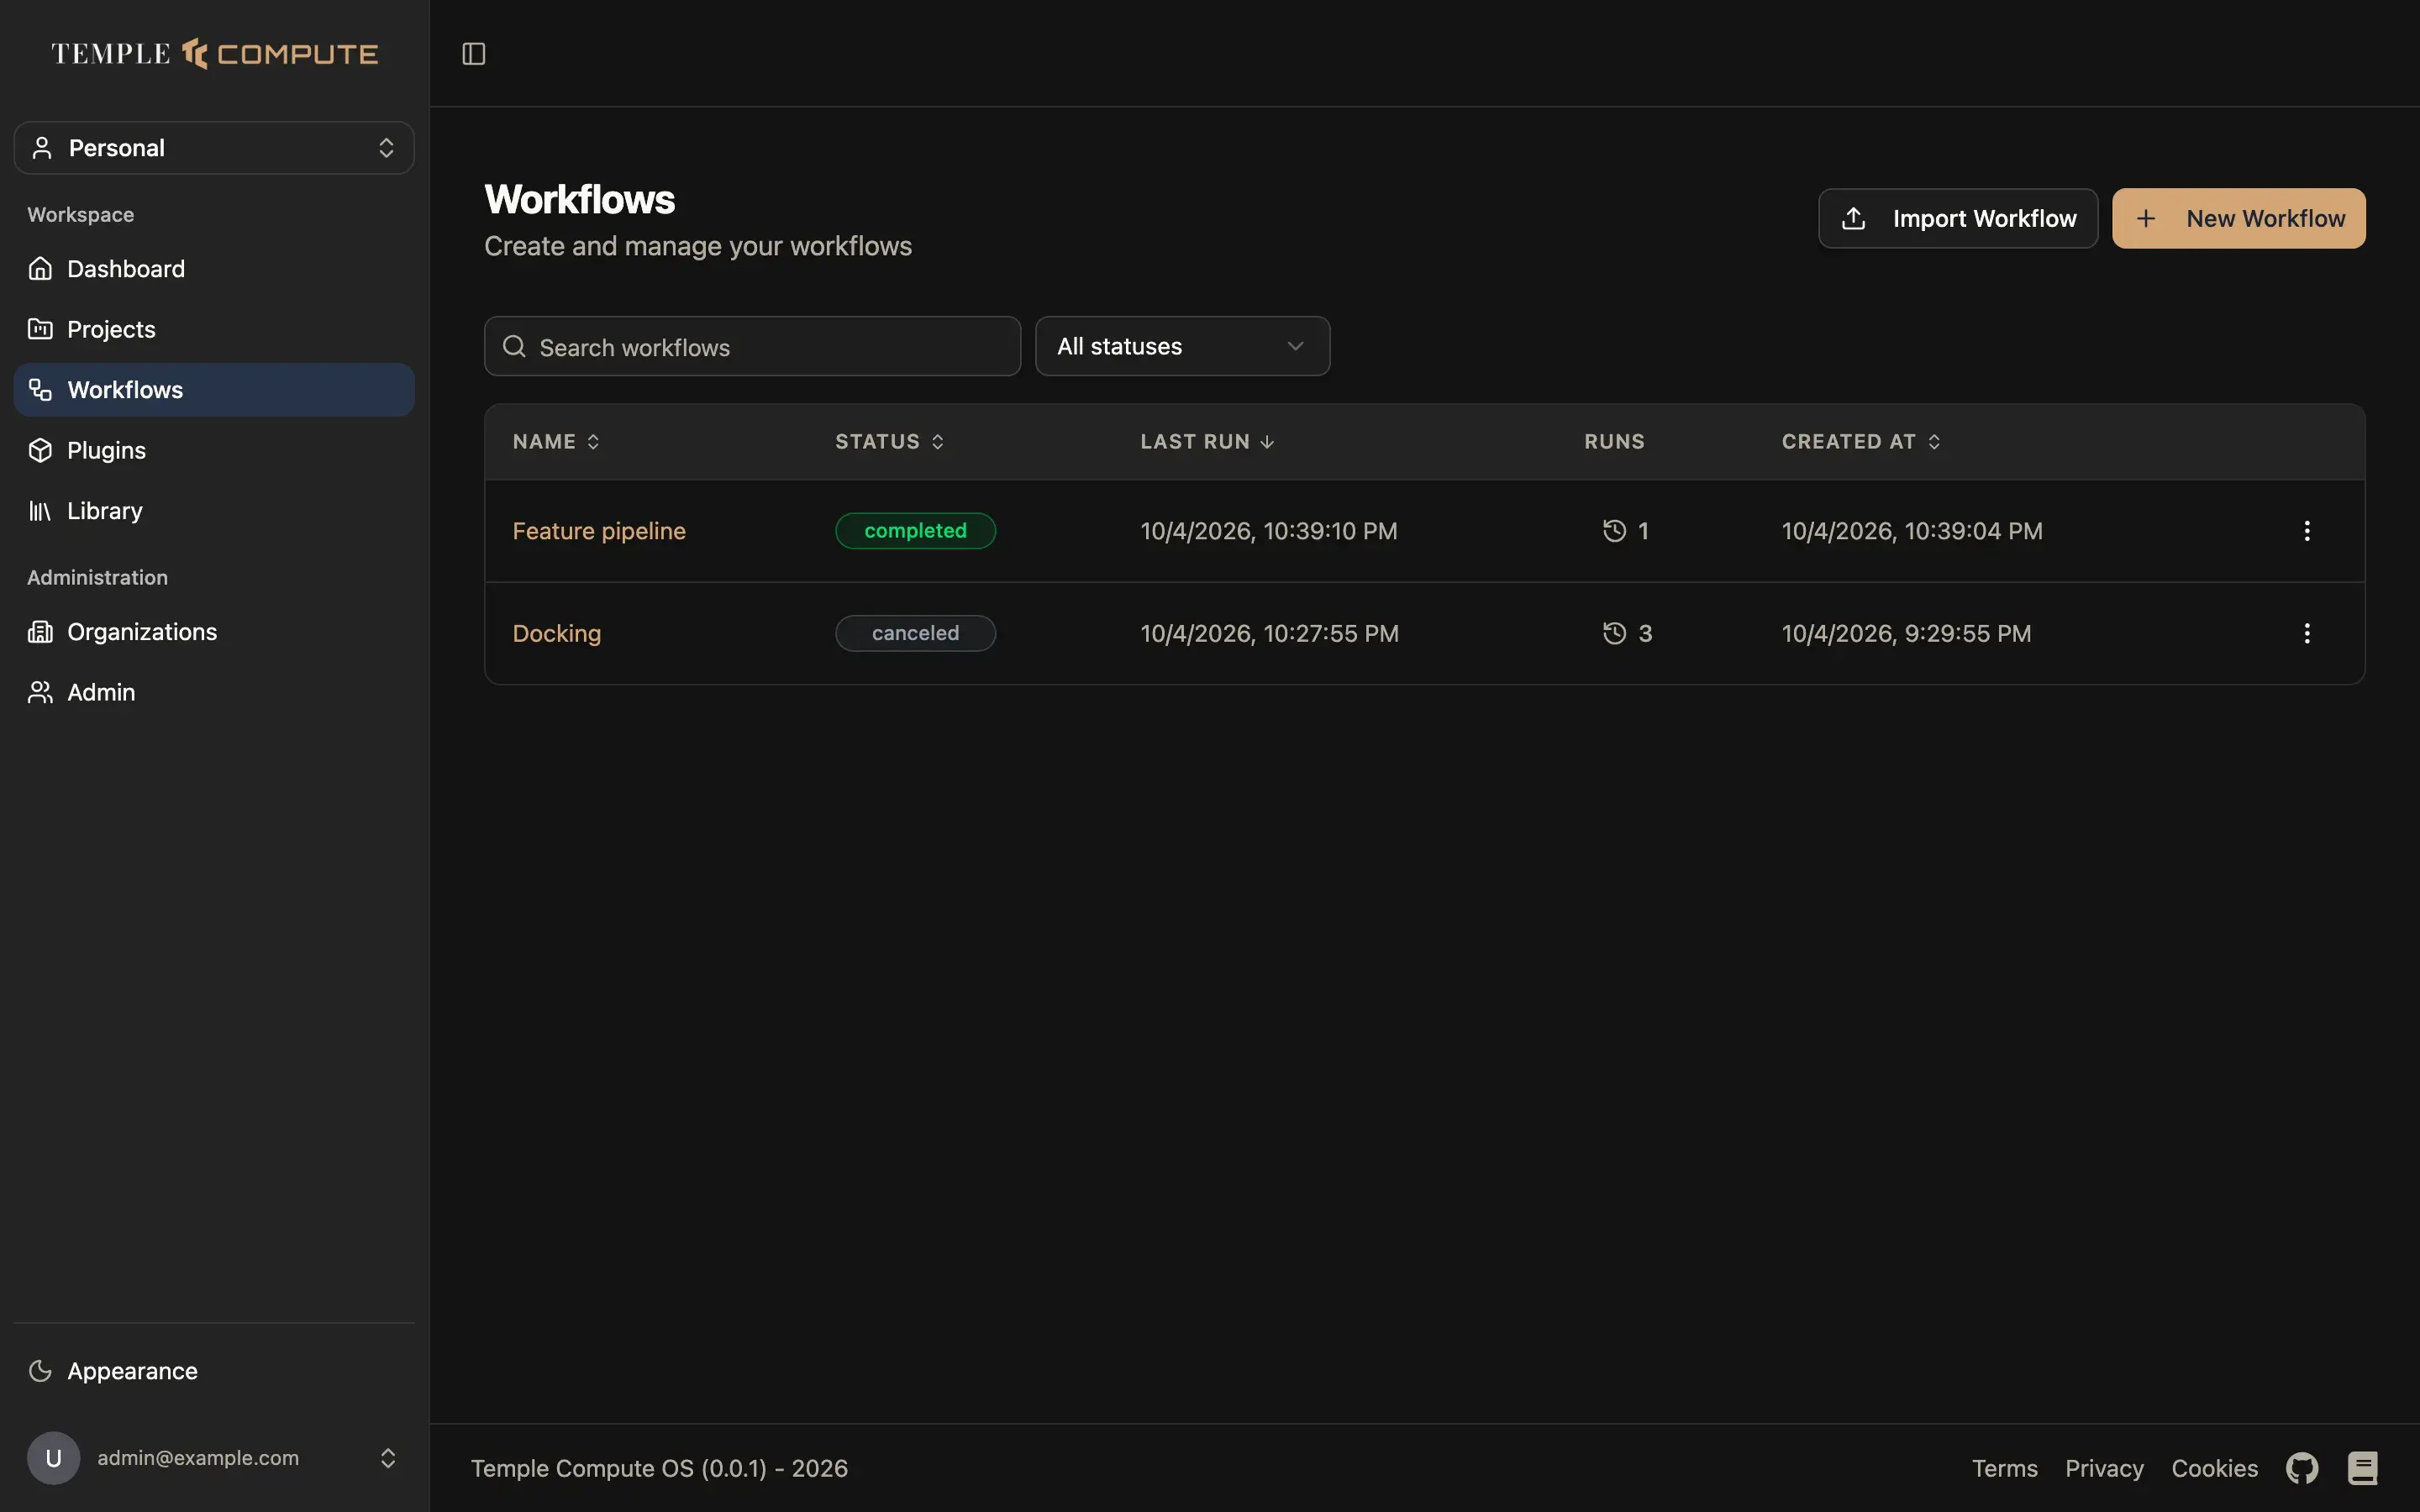Go to Dashboard in sidebar
This screenshot has height=1512, width=2420.
(x=214, y=269)
